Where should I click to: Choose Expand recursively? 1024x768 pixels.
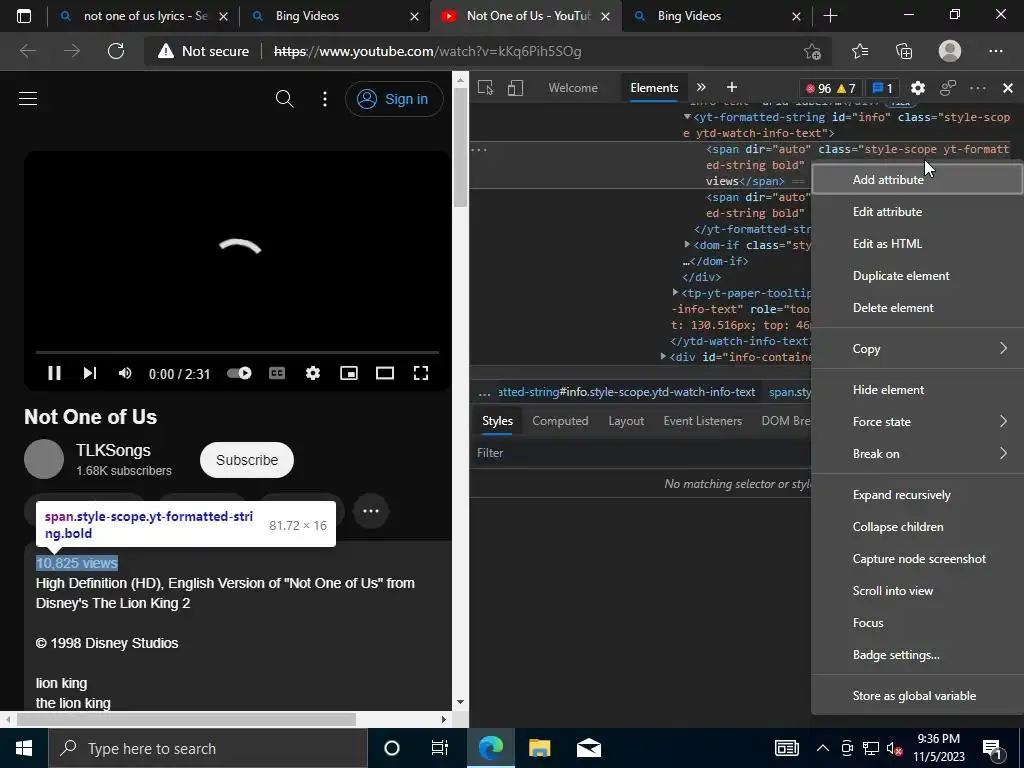coord(917,495)
